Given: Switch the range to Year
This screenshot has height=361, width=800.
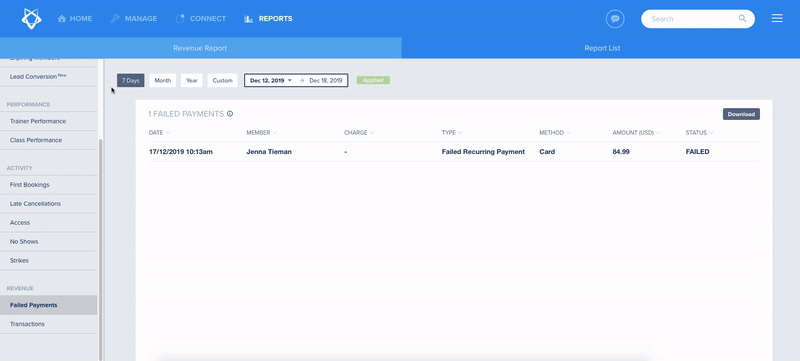Looking at the screenshot, I should tap(192, 81).
